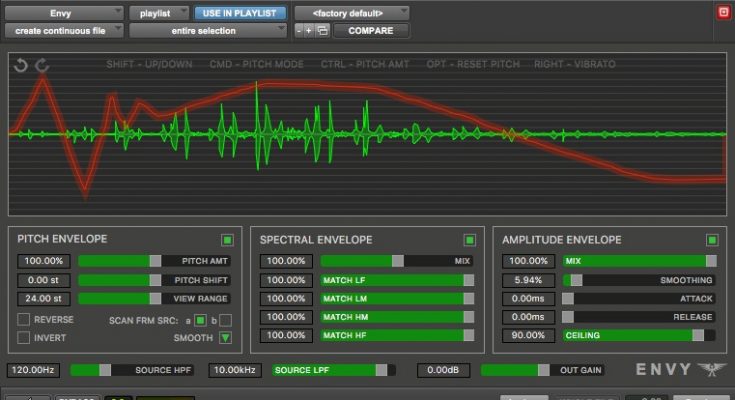
Task: Click the redo arrow icon
Action: pyautogui.click(x=41, y=65)
